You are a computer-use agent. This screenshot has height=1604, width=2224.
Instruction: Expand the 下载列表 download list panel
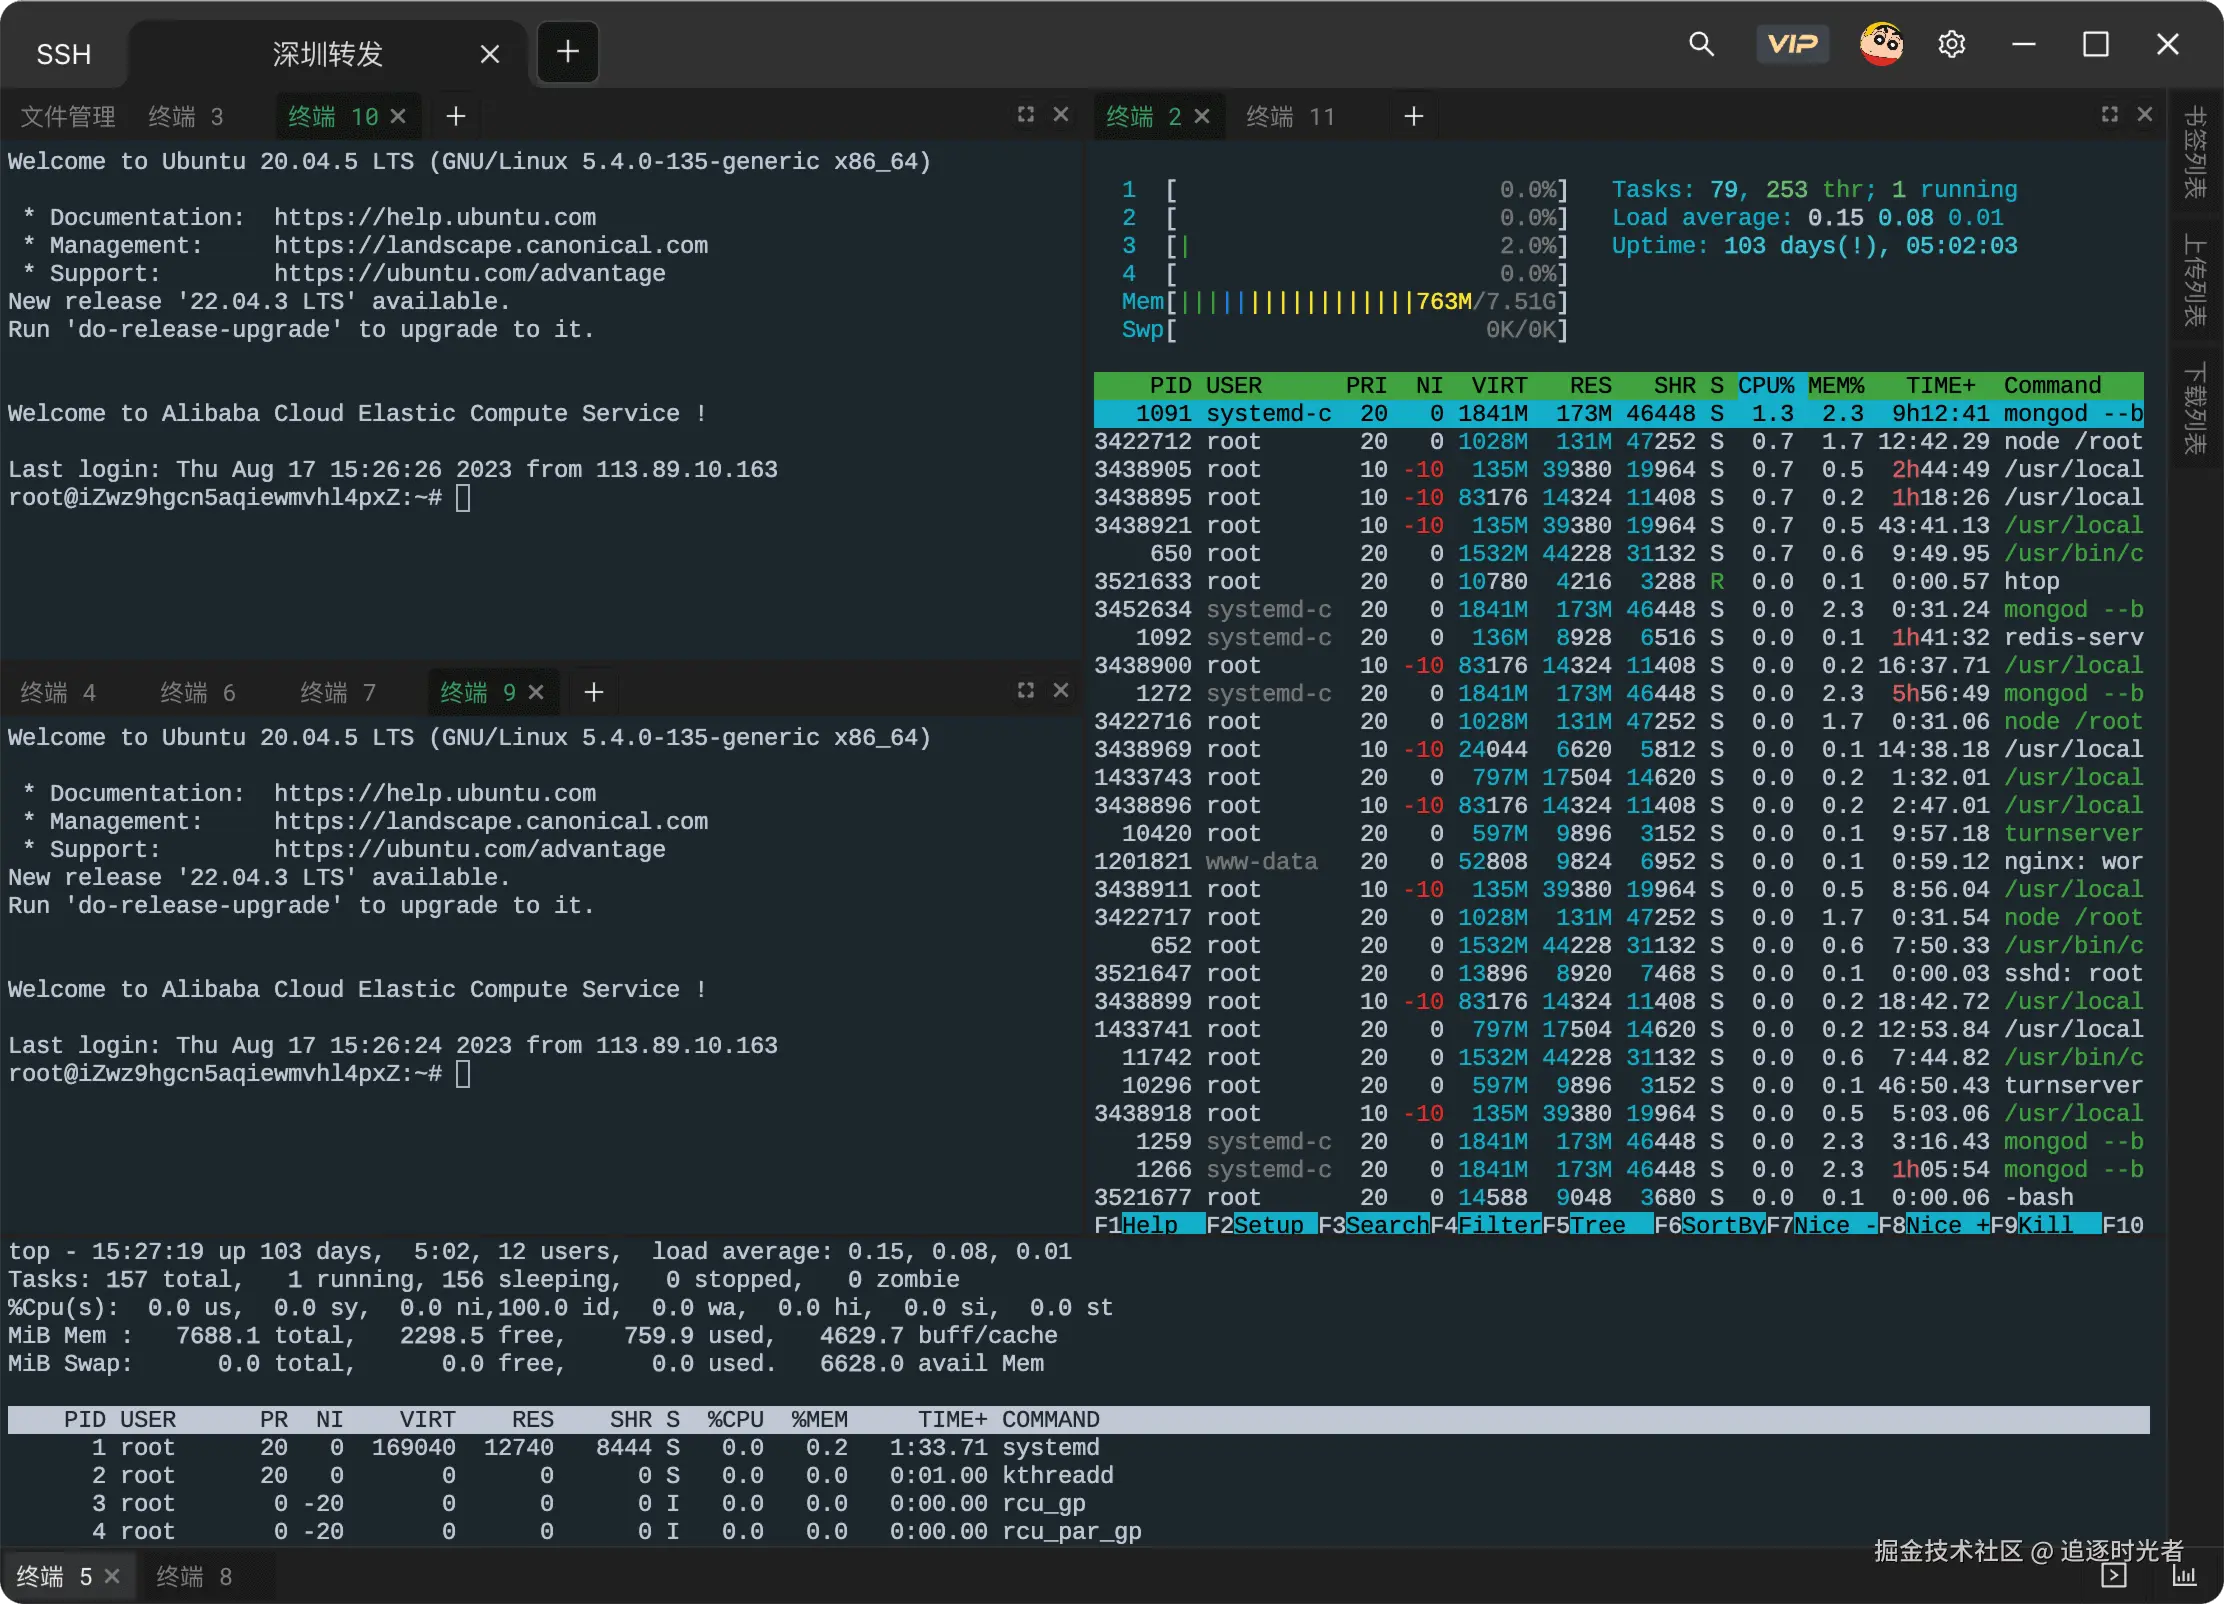pos(2195,409)
